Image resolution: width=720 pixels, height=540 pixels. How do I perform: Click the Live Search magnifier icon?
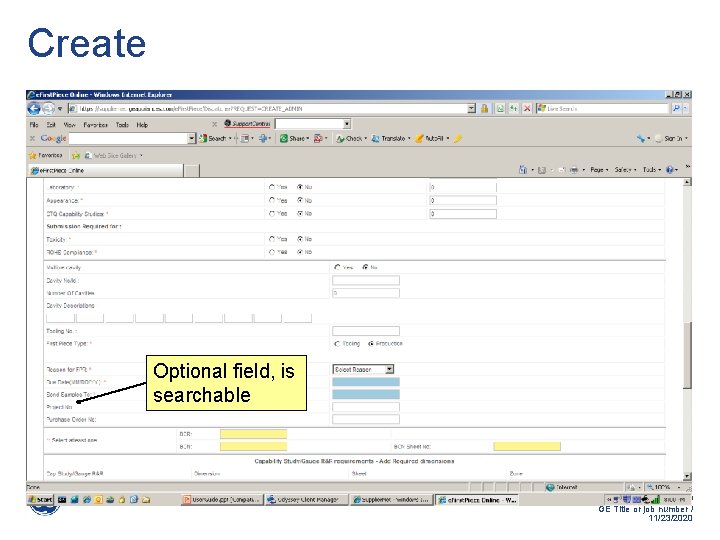676,108
